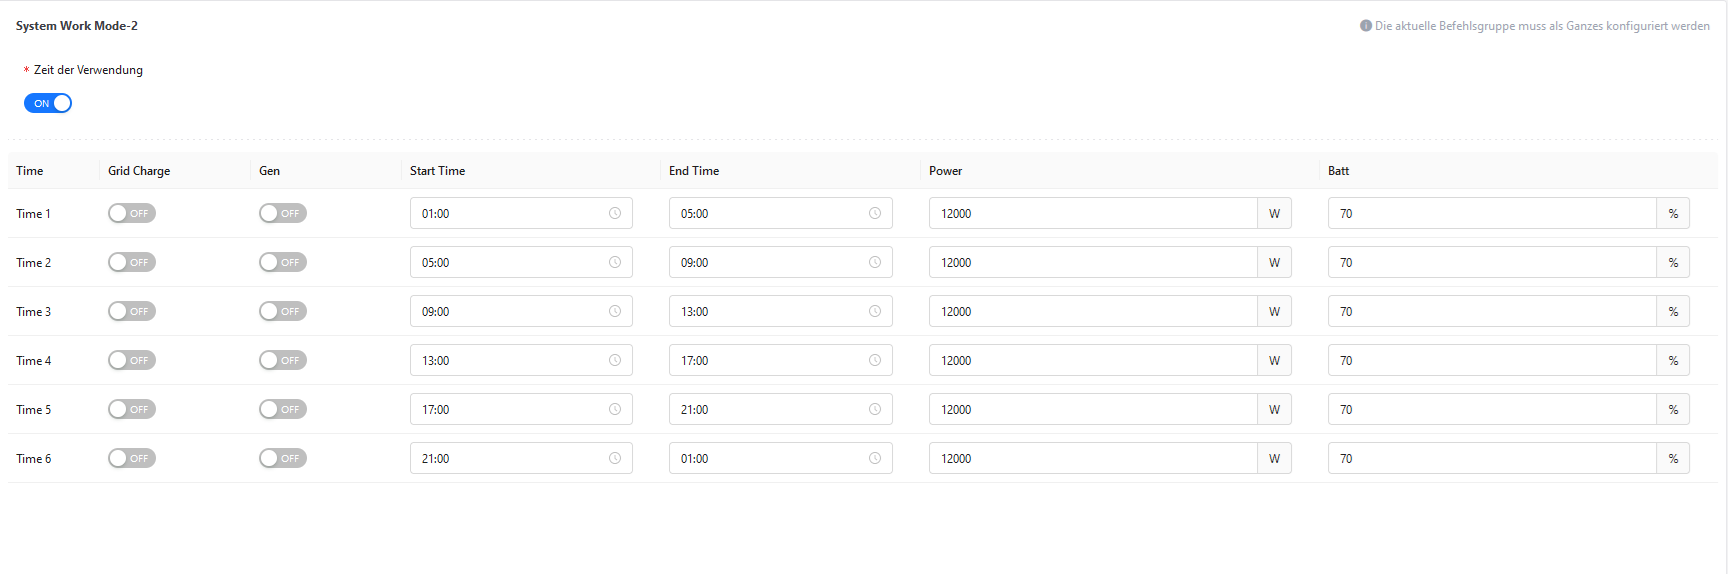
Task: Click the info icon beside Befehlsgruppe notice
Action: tap(1366, 26)
